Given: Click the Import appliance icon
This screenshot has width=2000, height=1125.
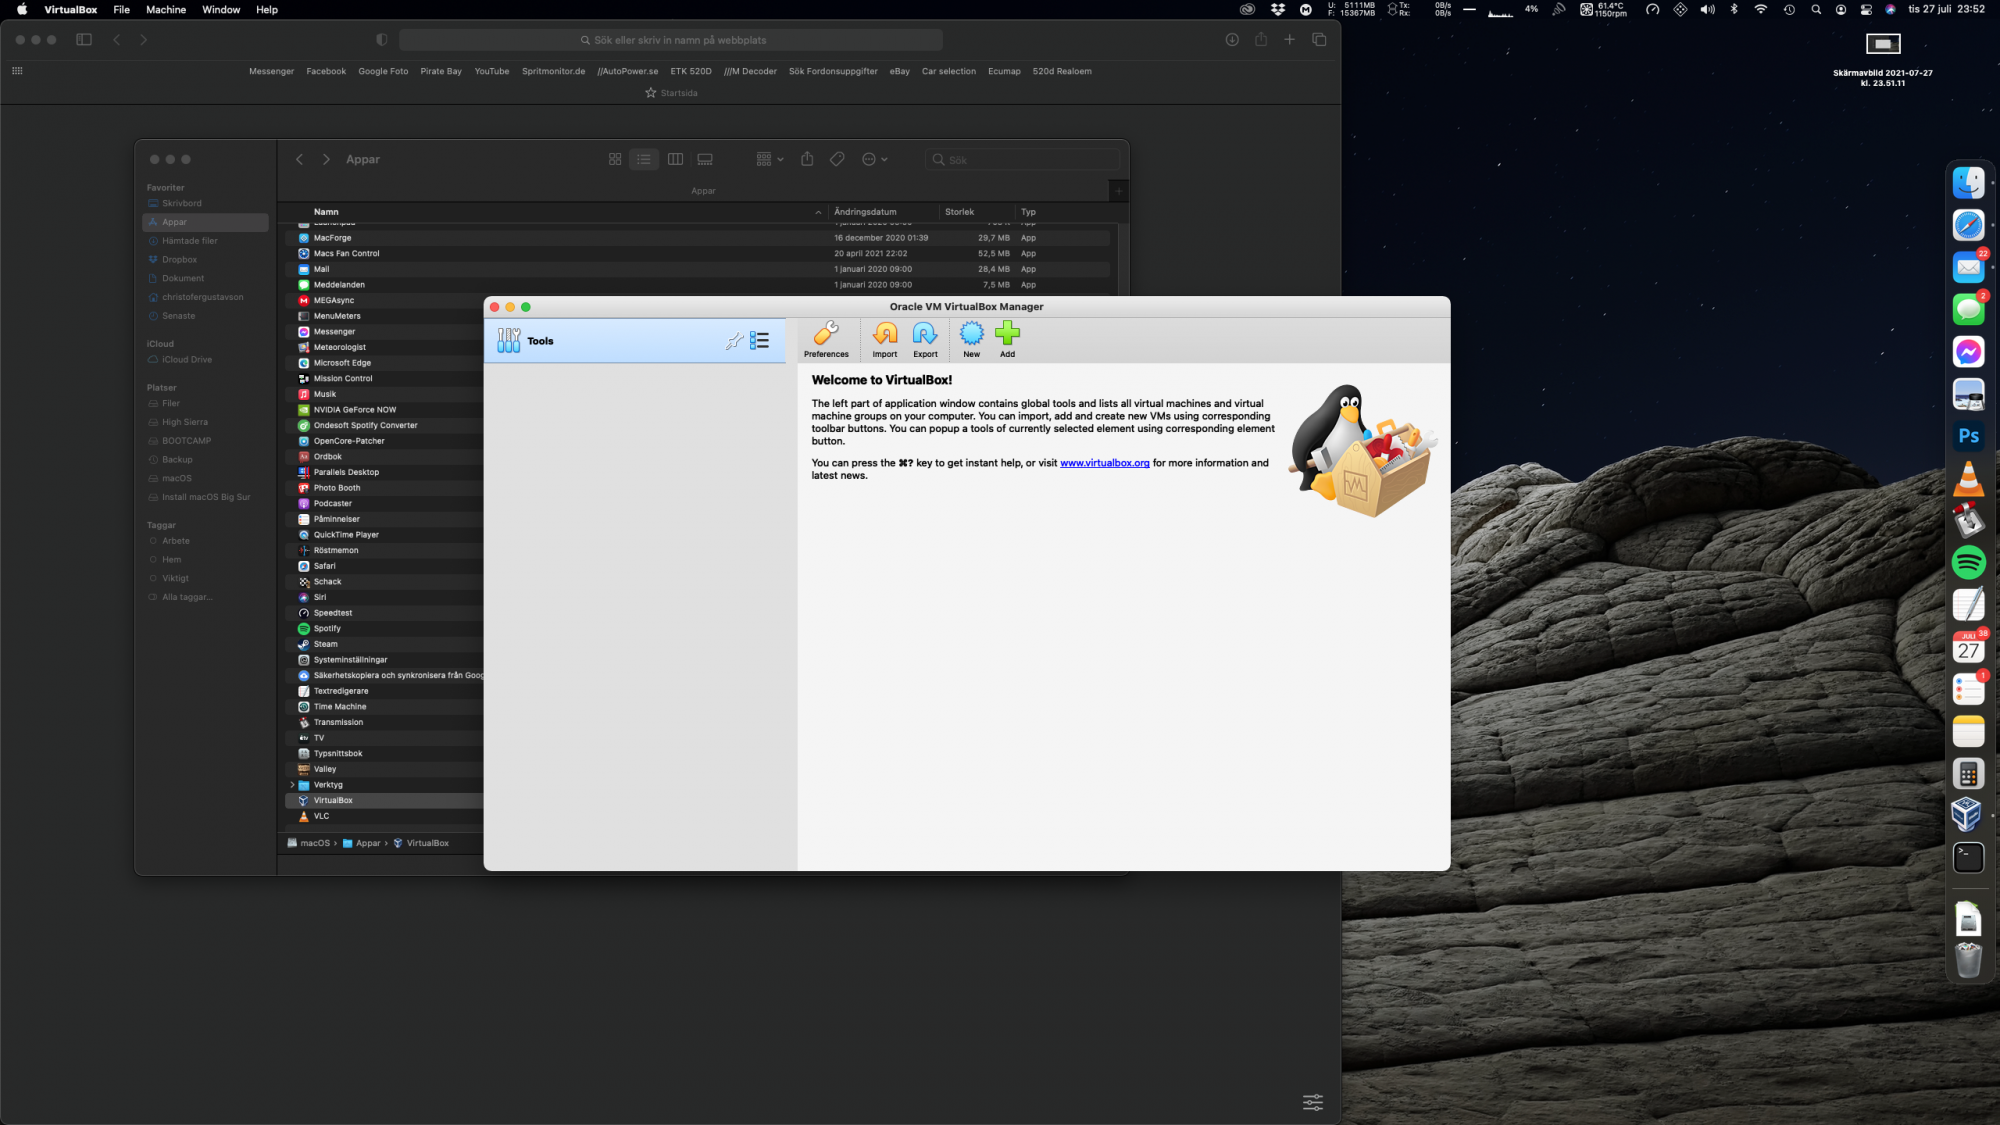Looking at the screenshot, I should (885, 338).
